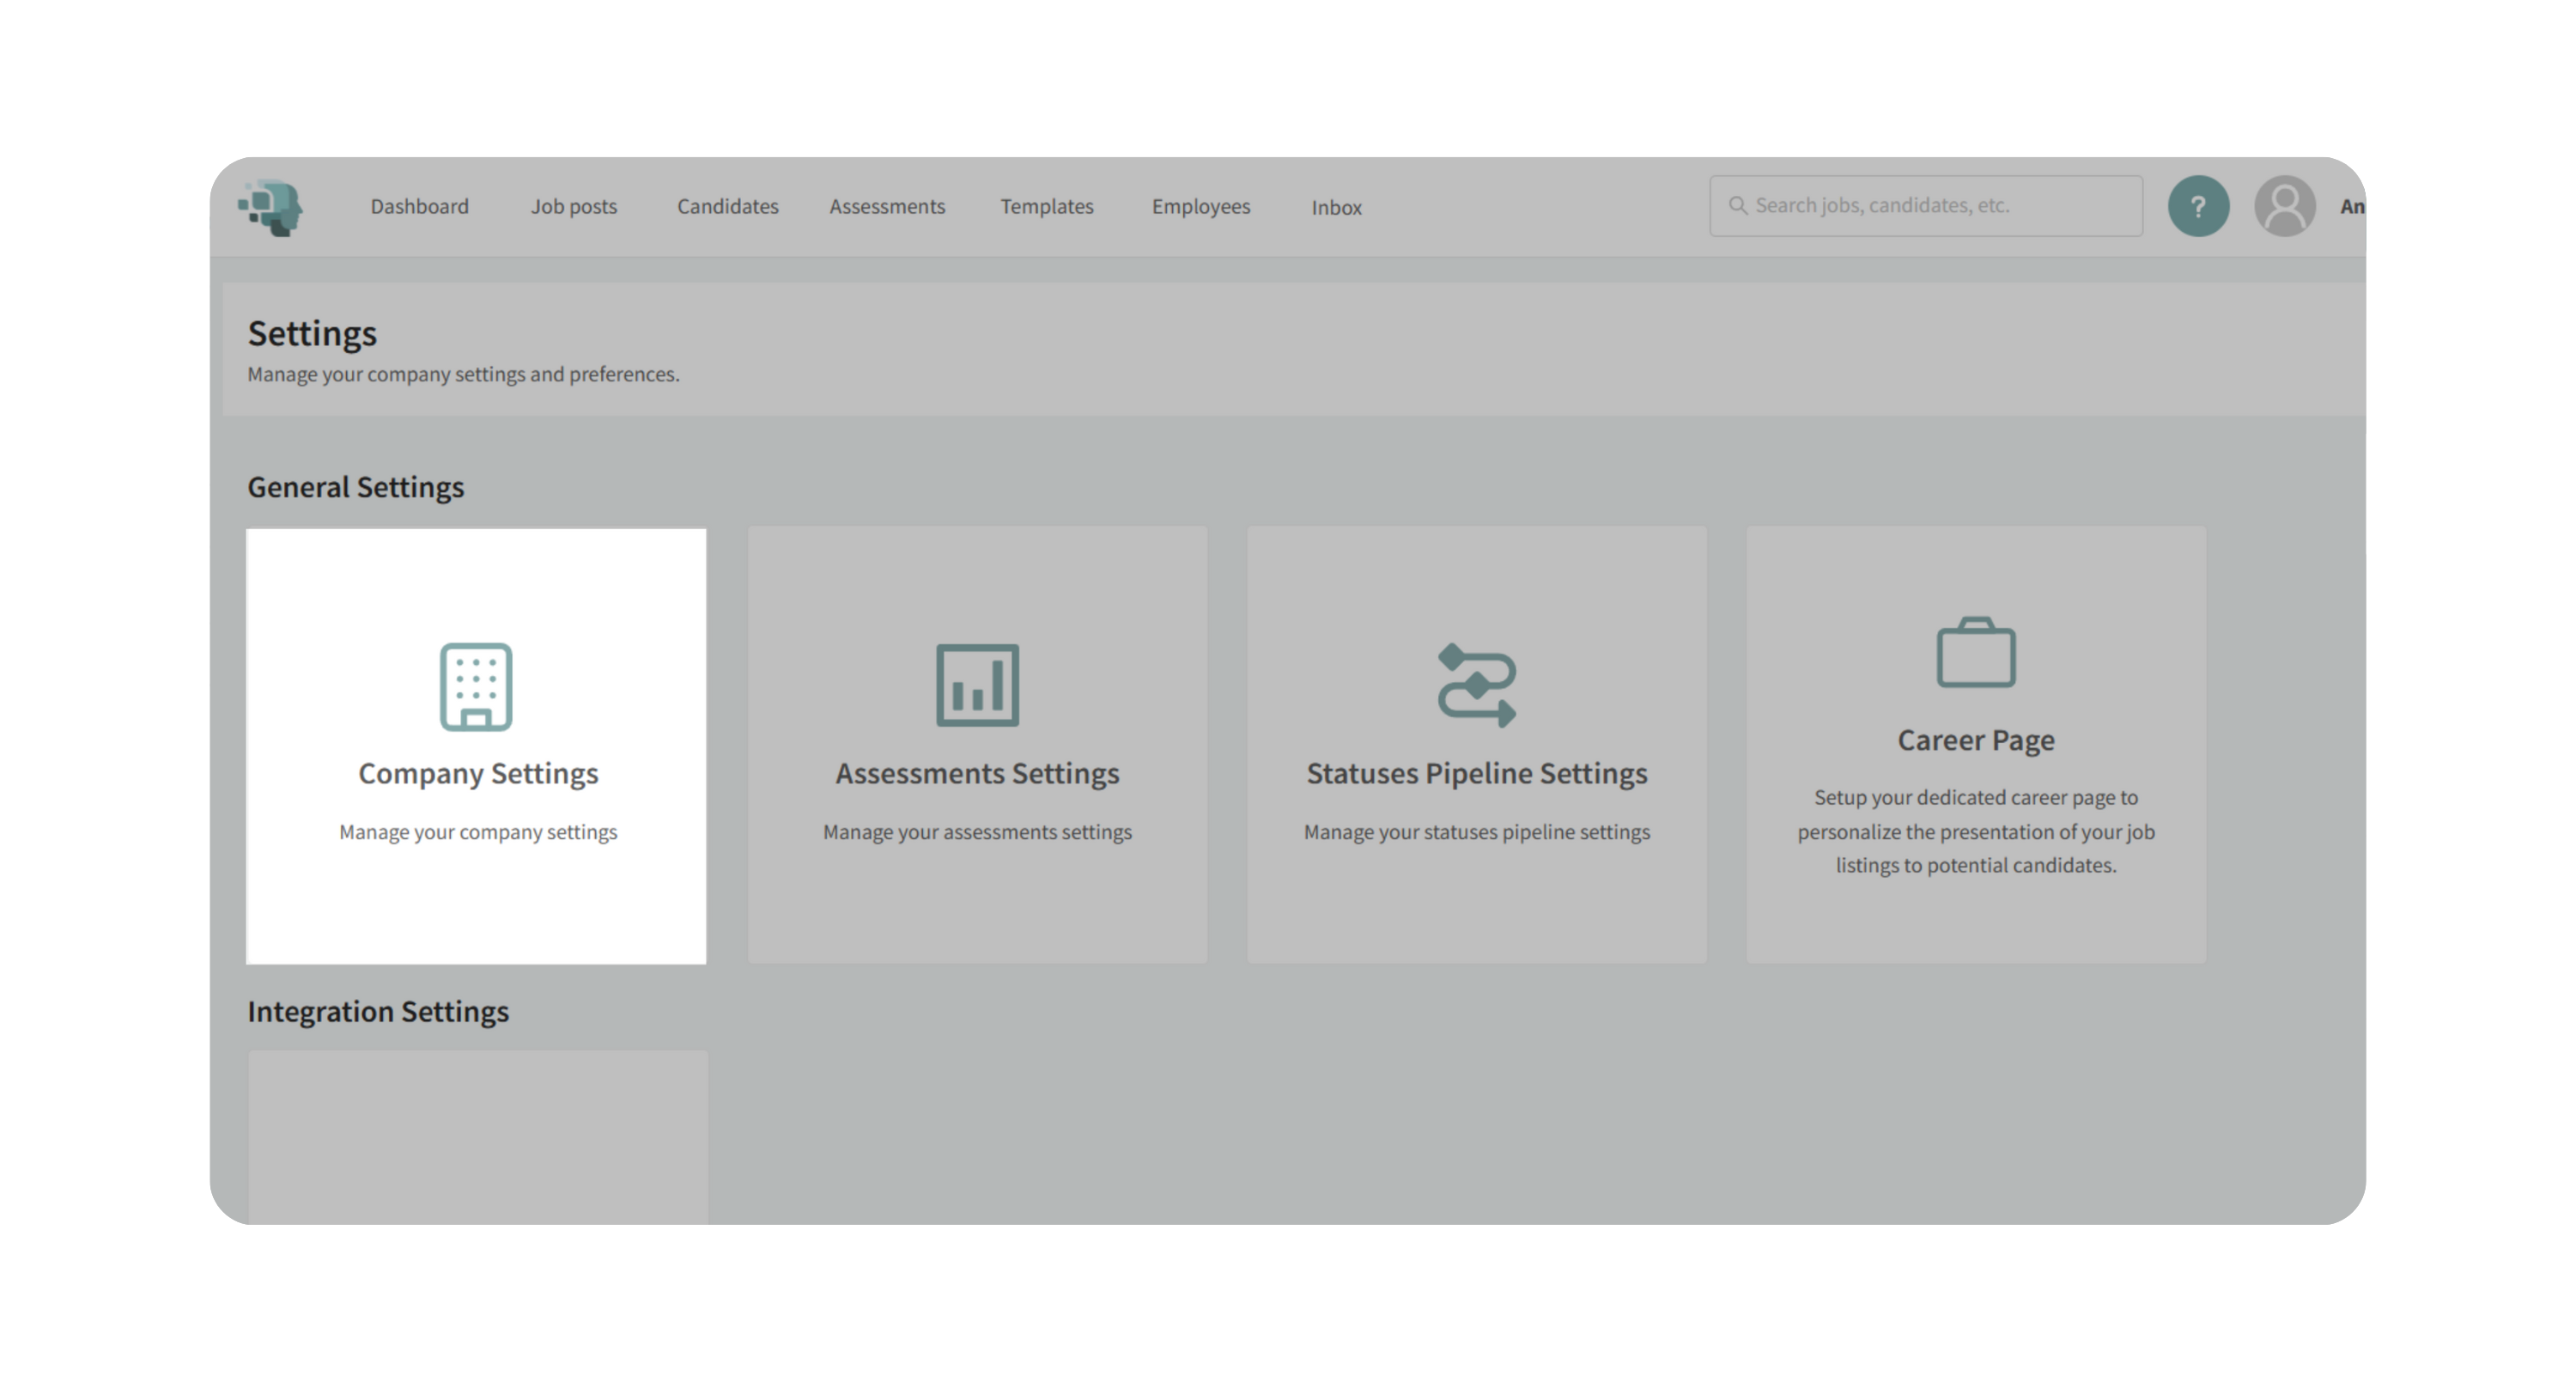Switch to the Templates page
2576x1382 pixels.
click(x=1046, y=207)
